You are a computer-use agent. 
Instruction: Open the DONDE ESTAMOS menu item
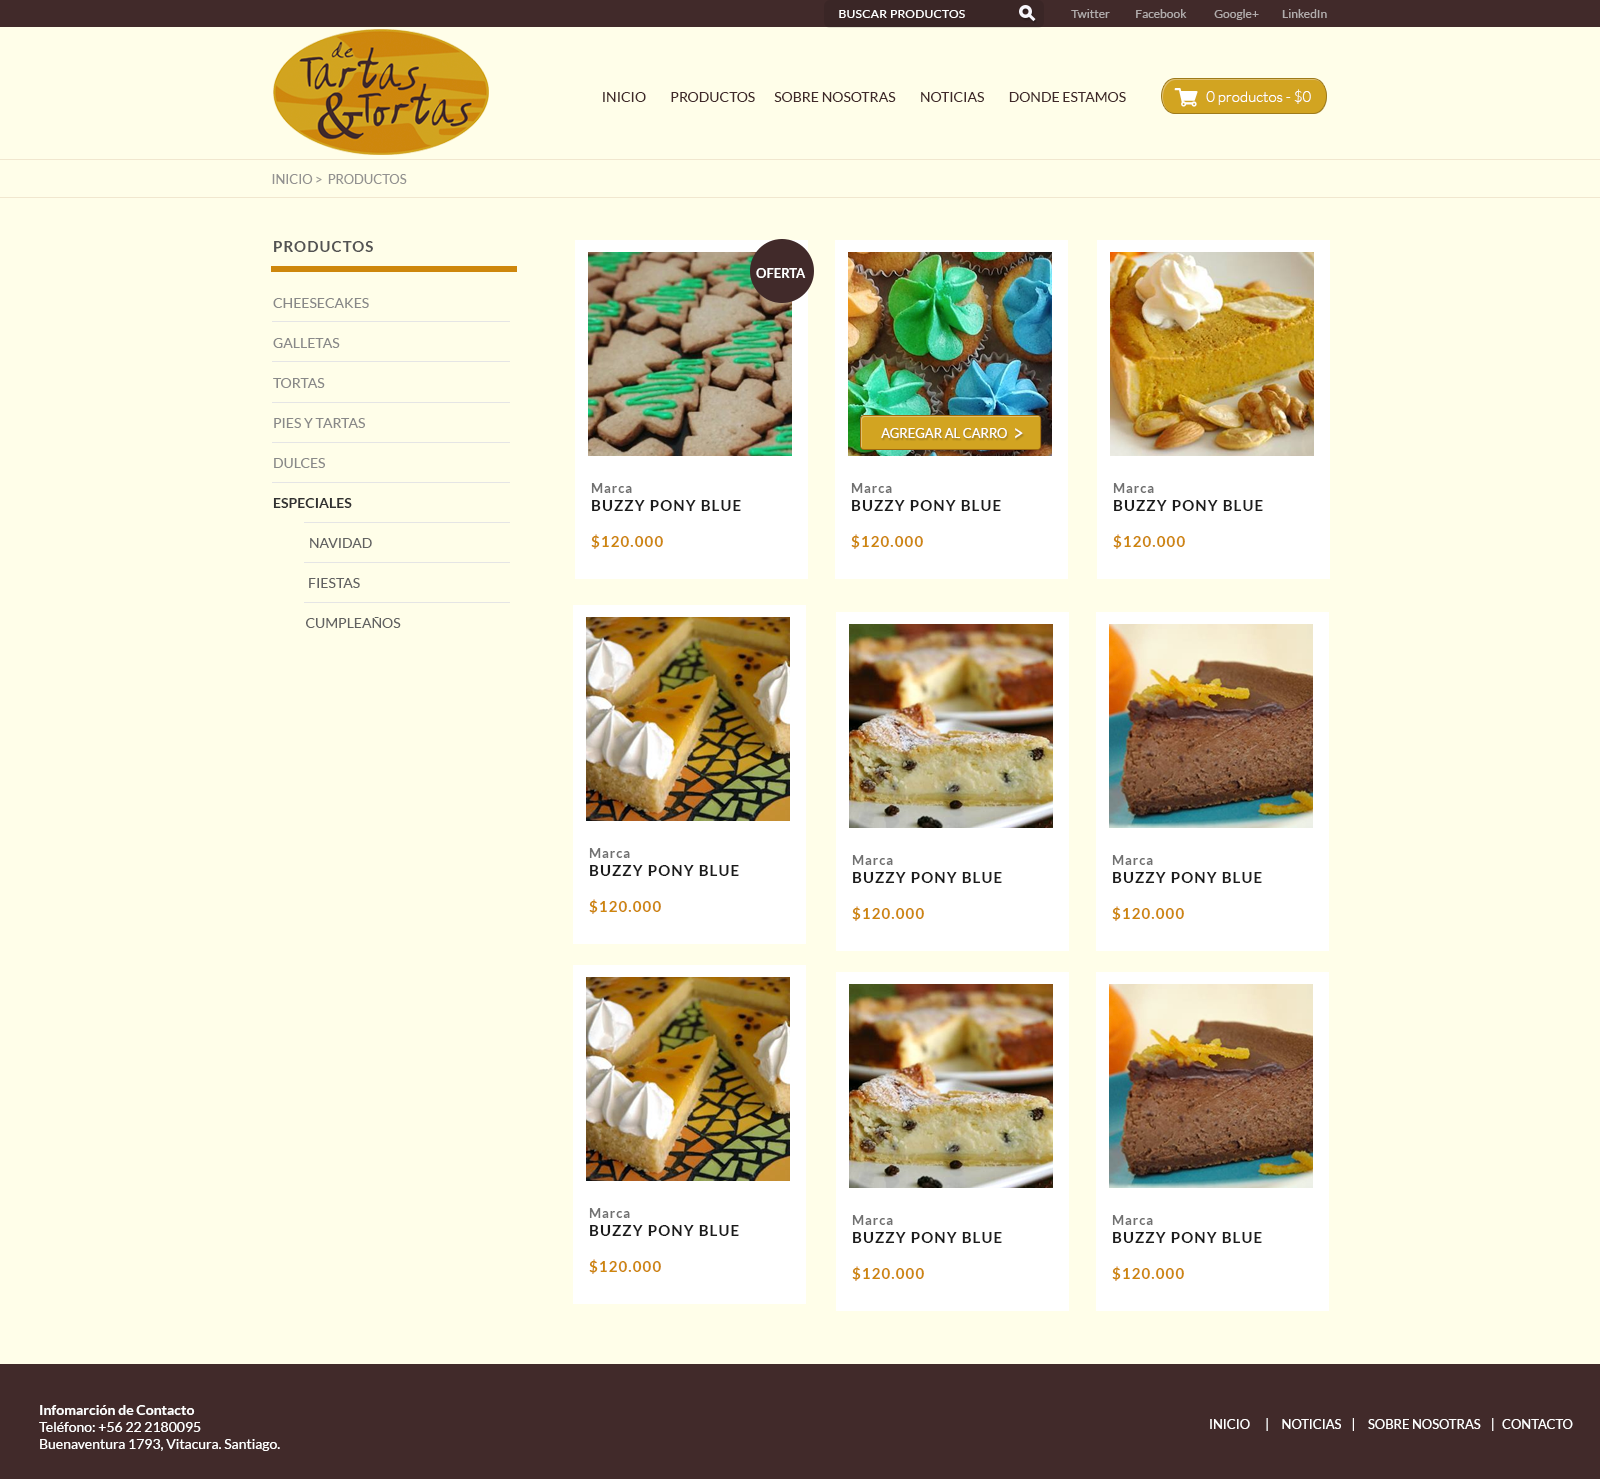click(1067, 97)
